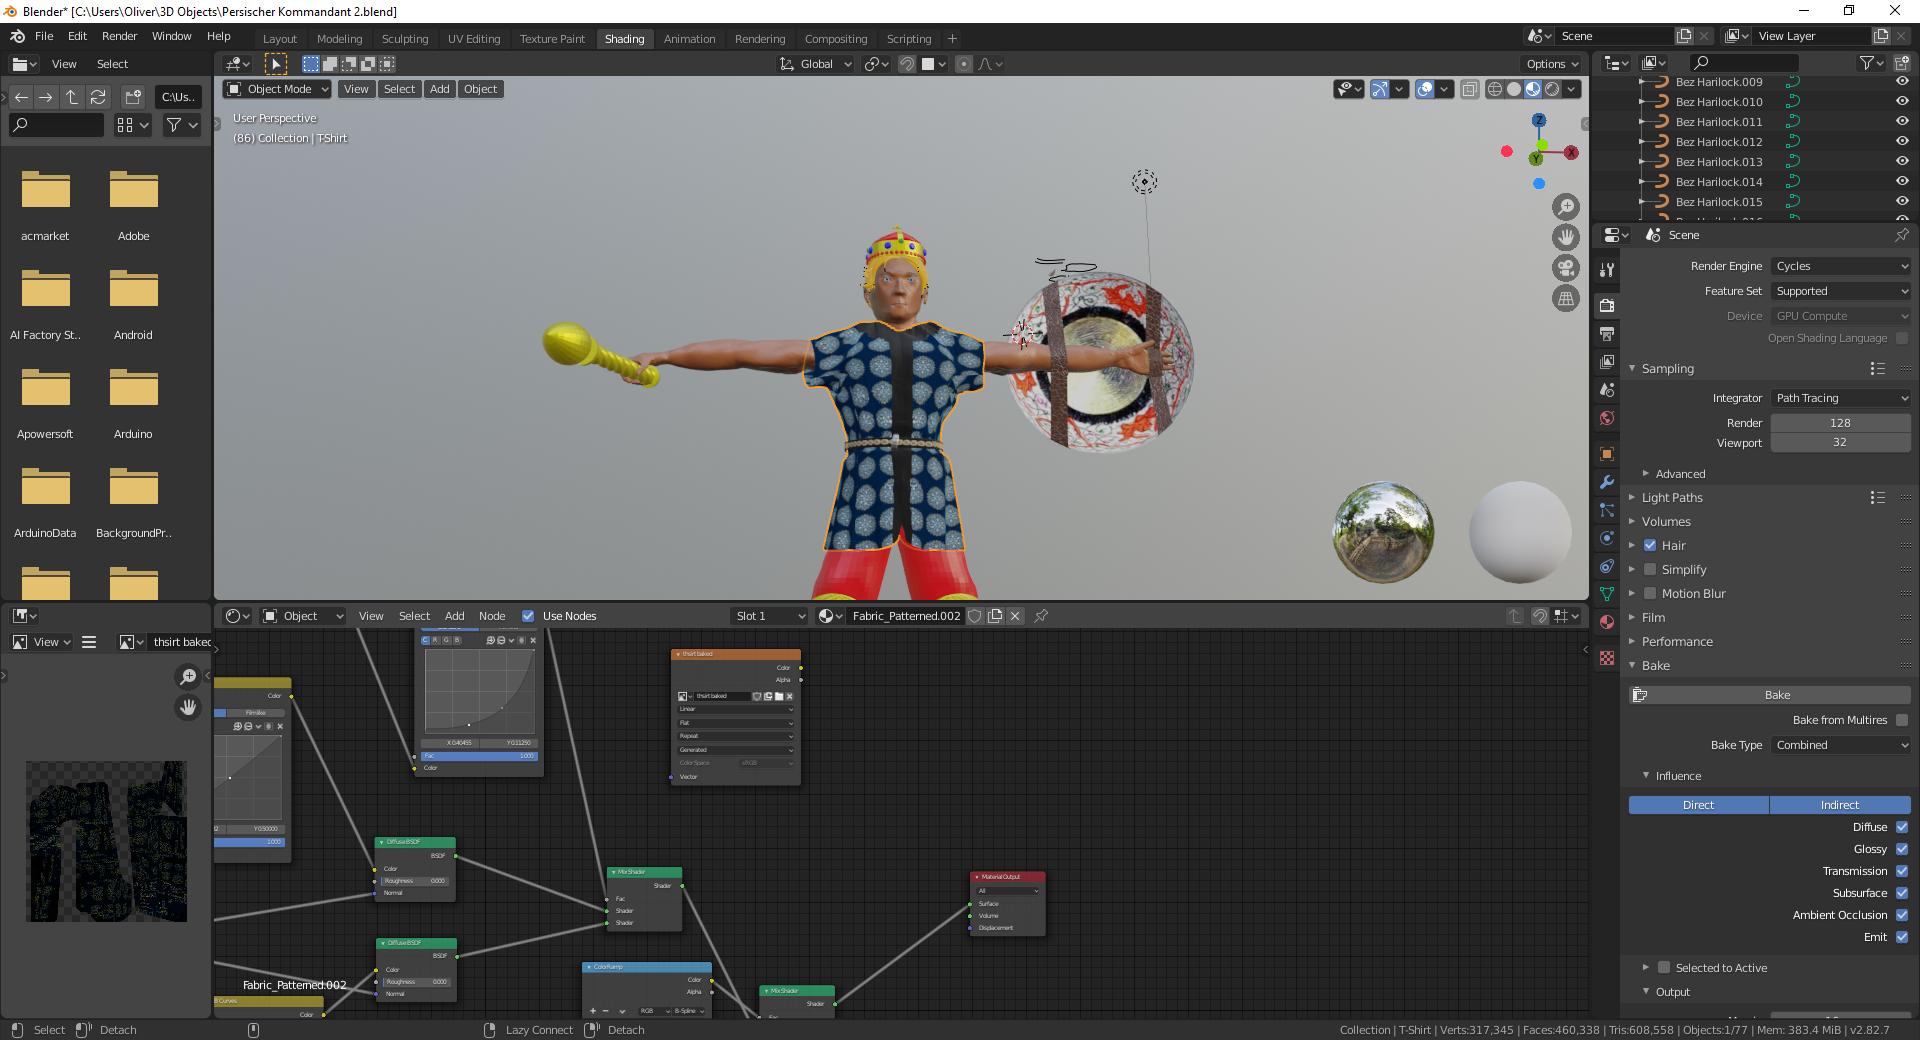Click viewport pan hand gizmo
Screen dimensions: 1920x1040
pos(1566,237)
